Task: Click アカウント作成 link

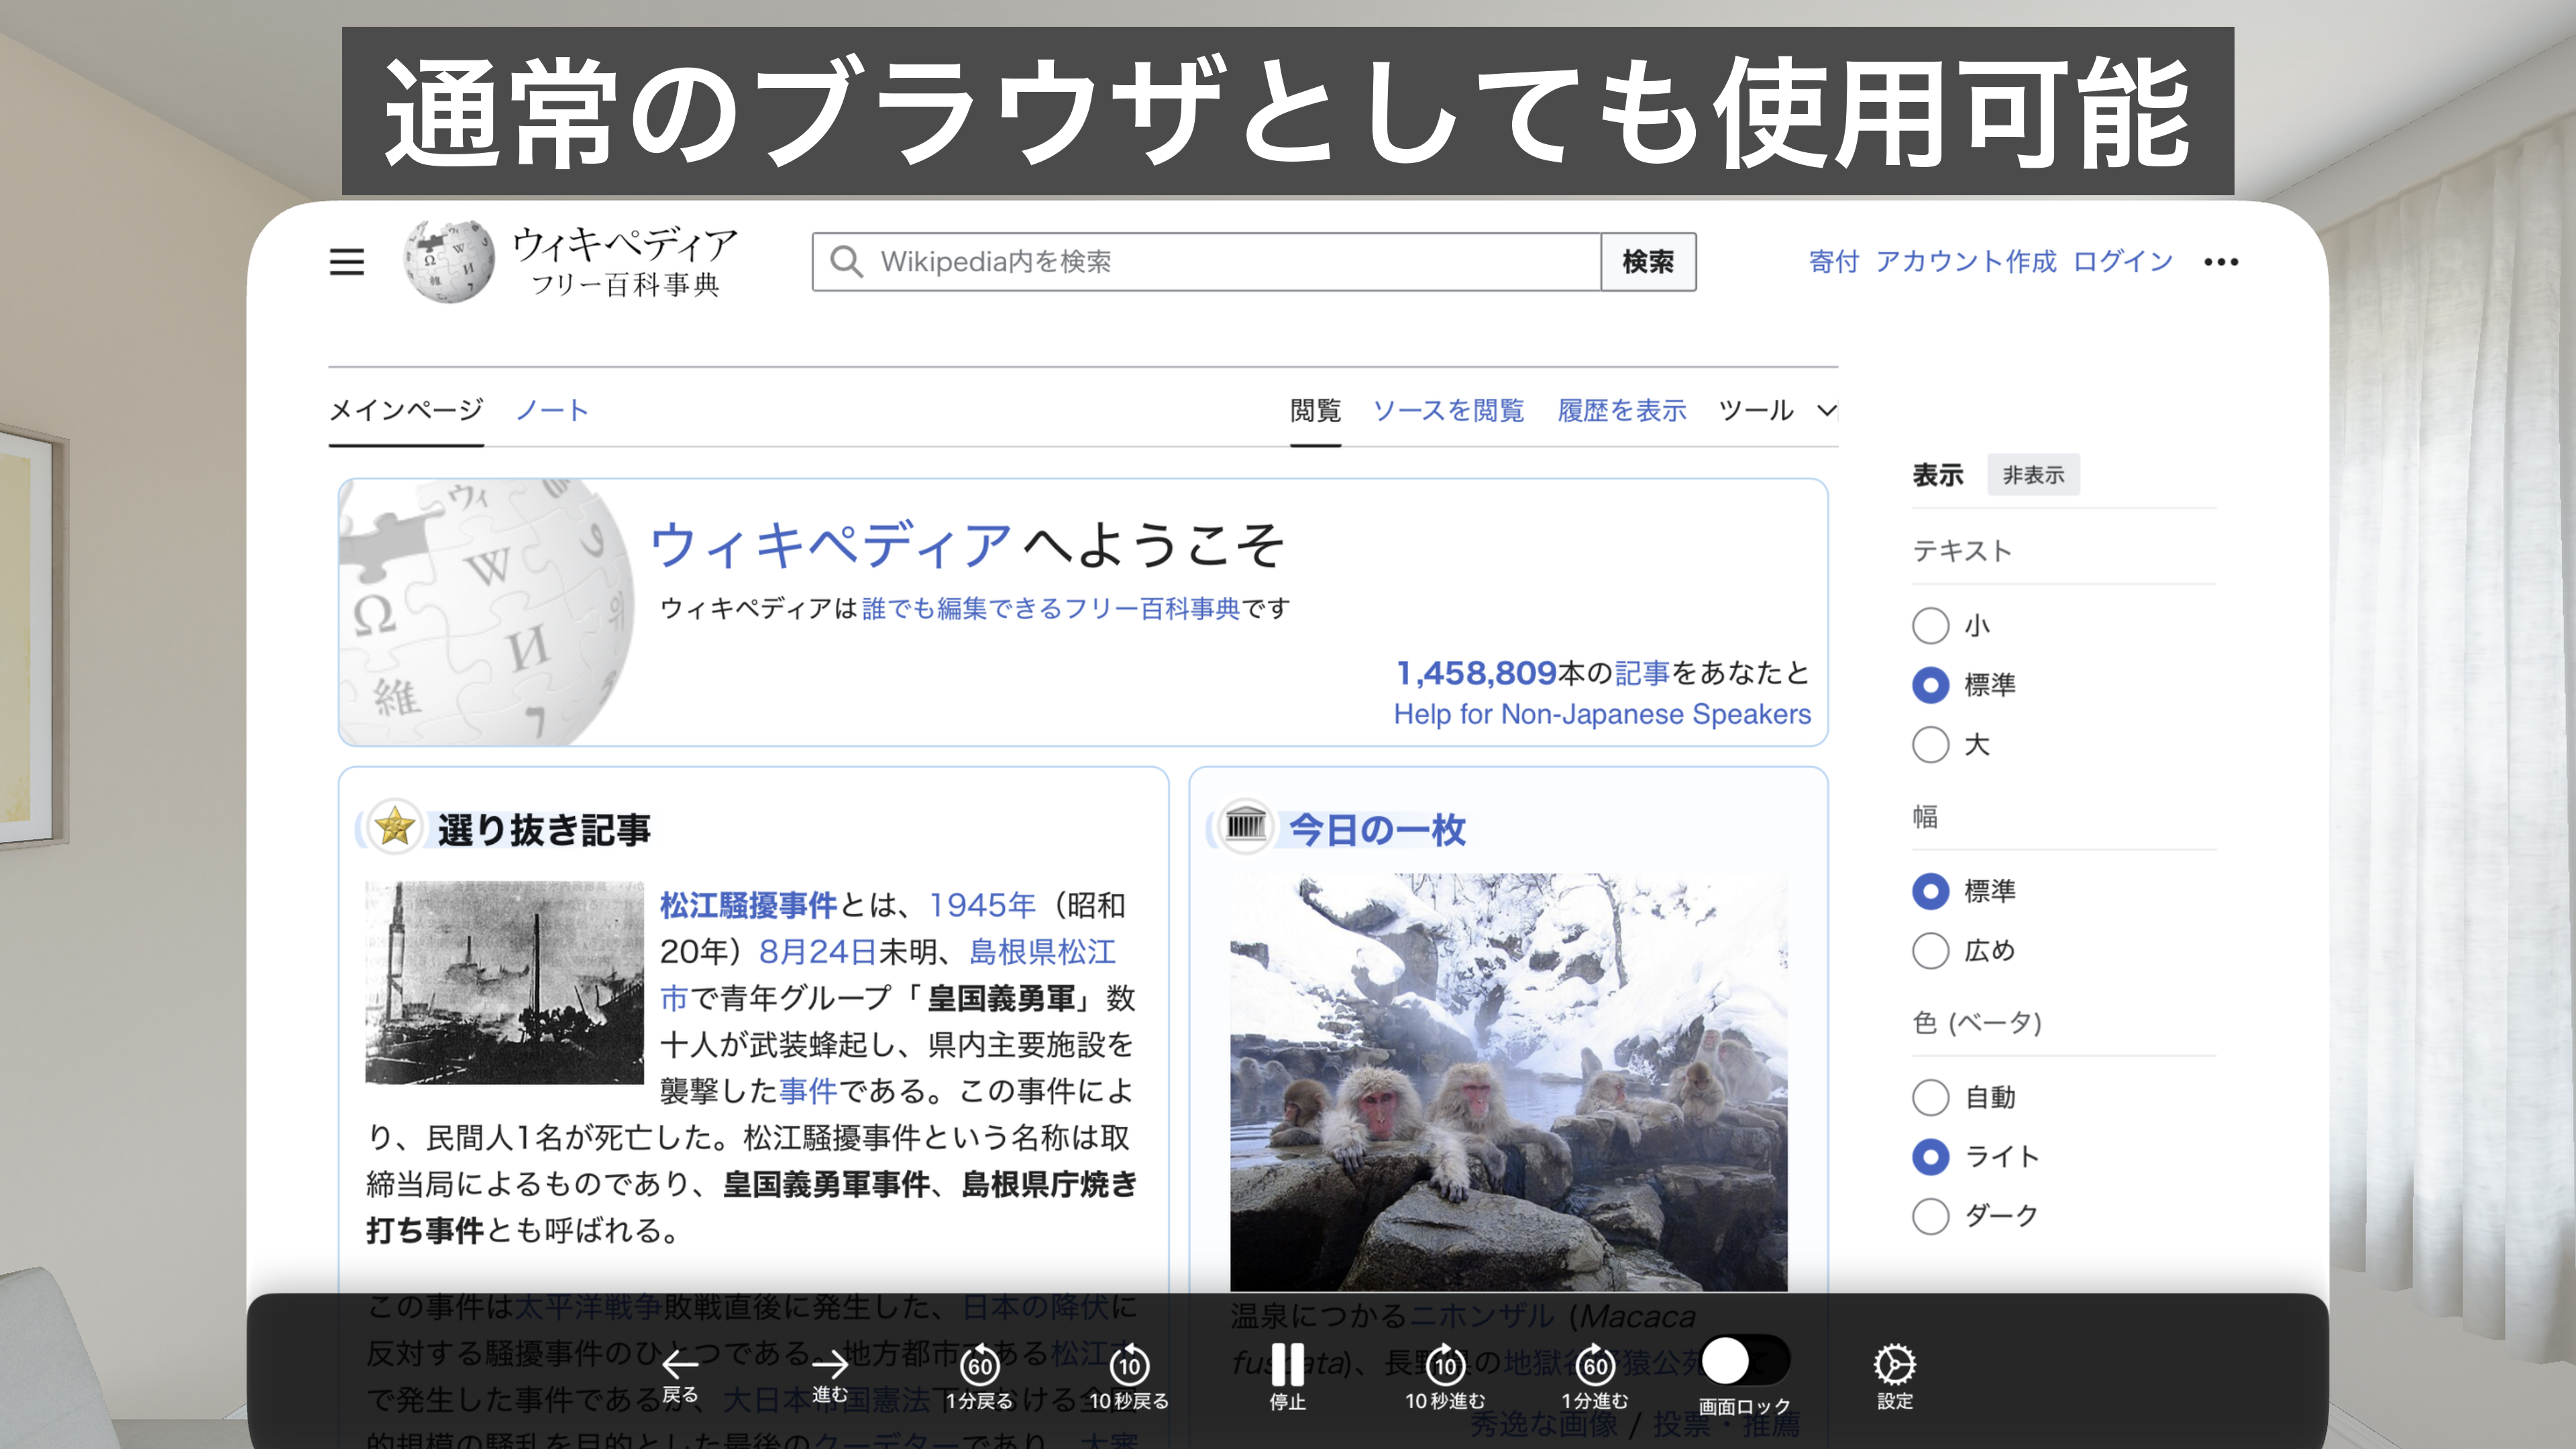Action: pyautogui.click(x=1965, y=262)
